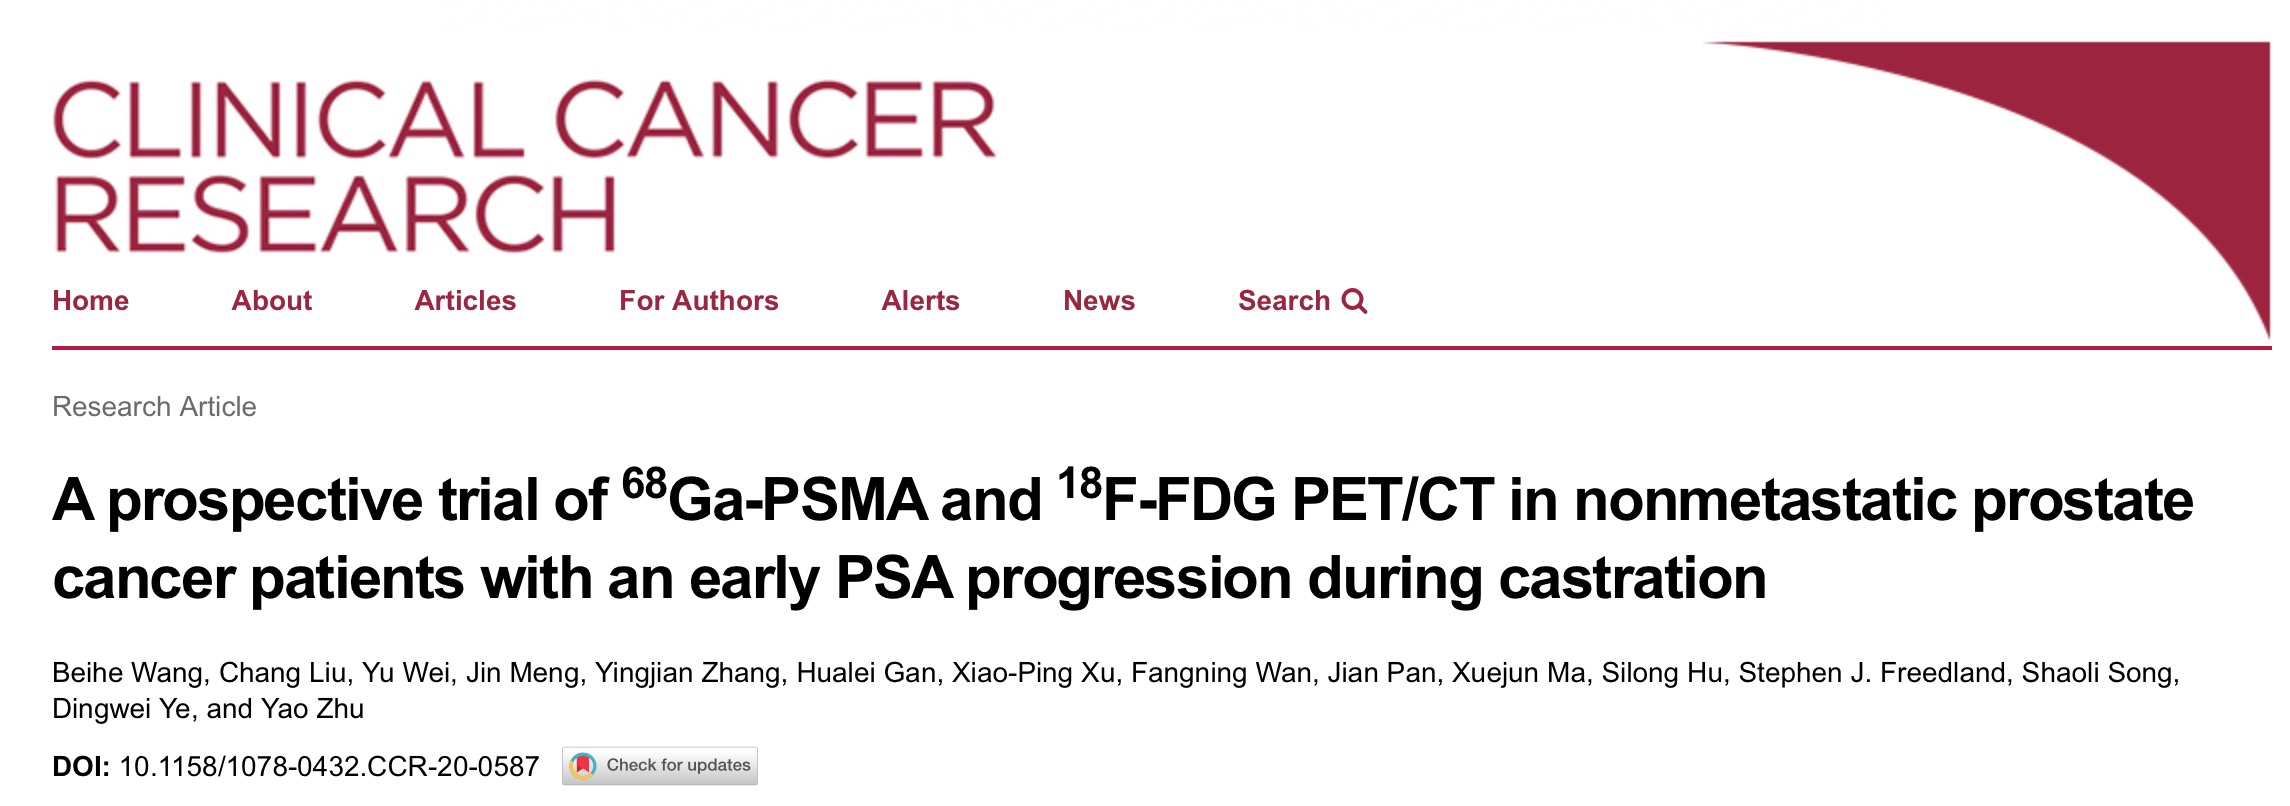
Task: Select For Authors in navigation
Action: tap(699, 301)
